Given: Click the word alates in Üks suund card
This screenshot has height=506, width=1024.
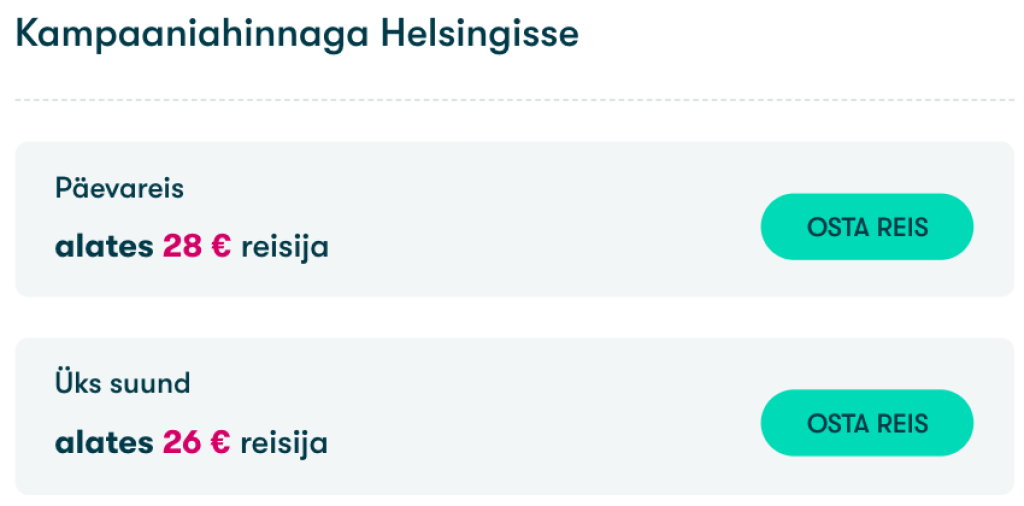Looking at the screenshot, I should (104, 442).
